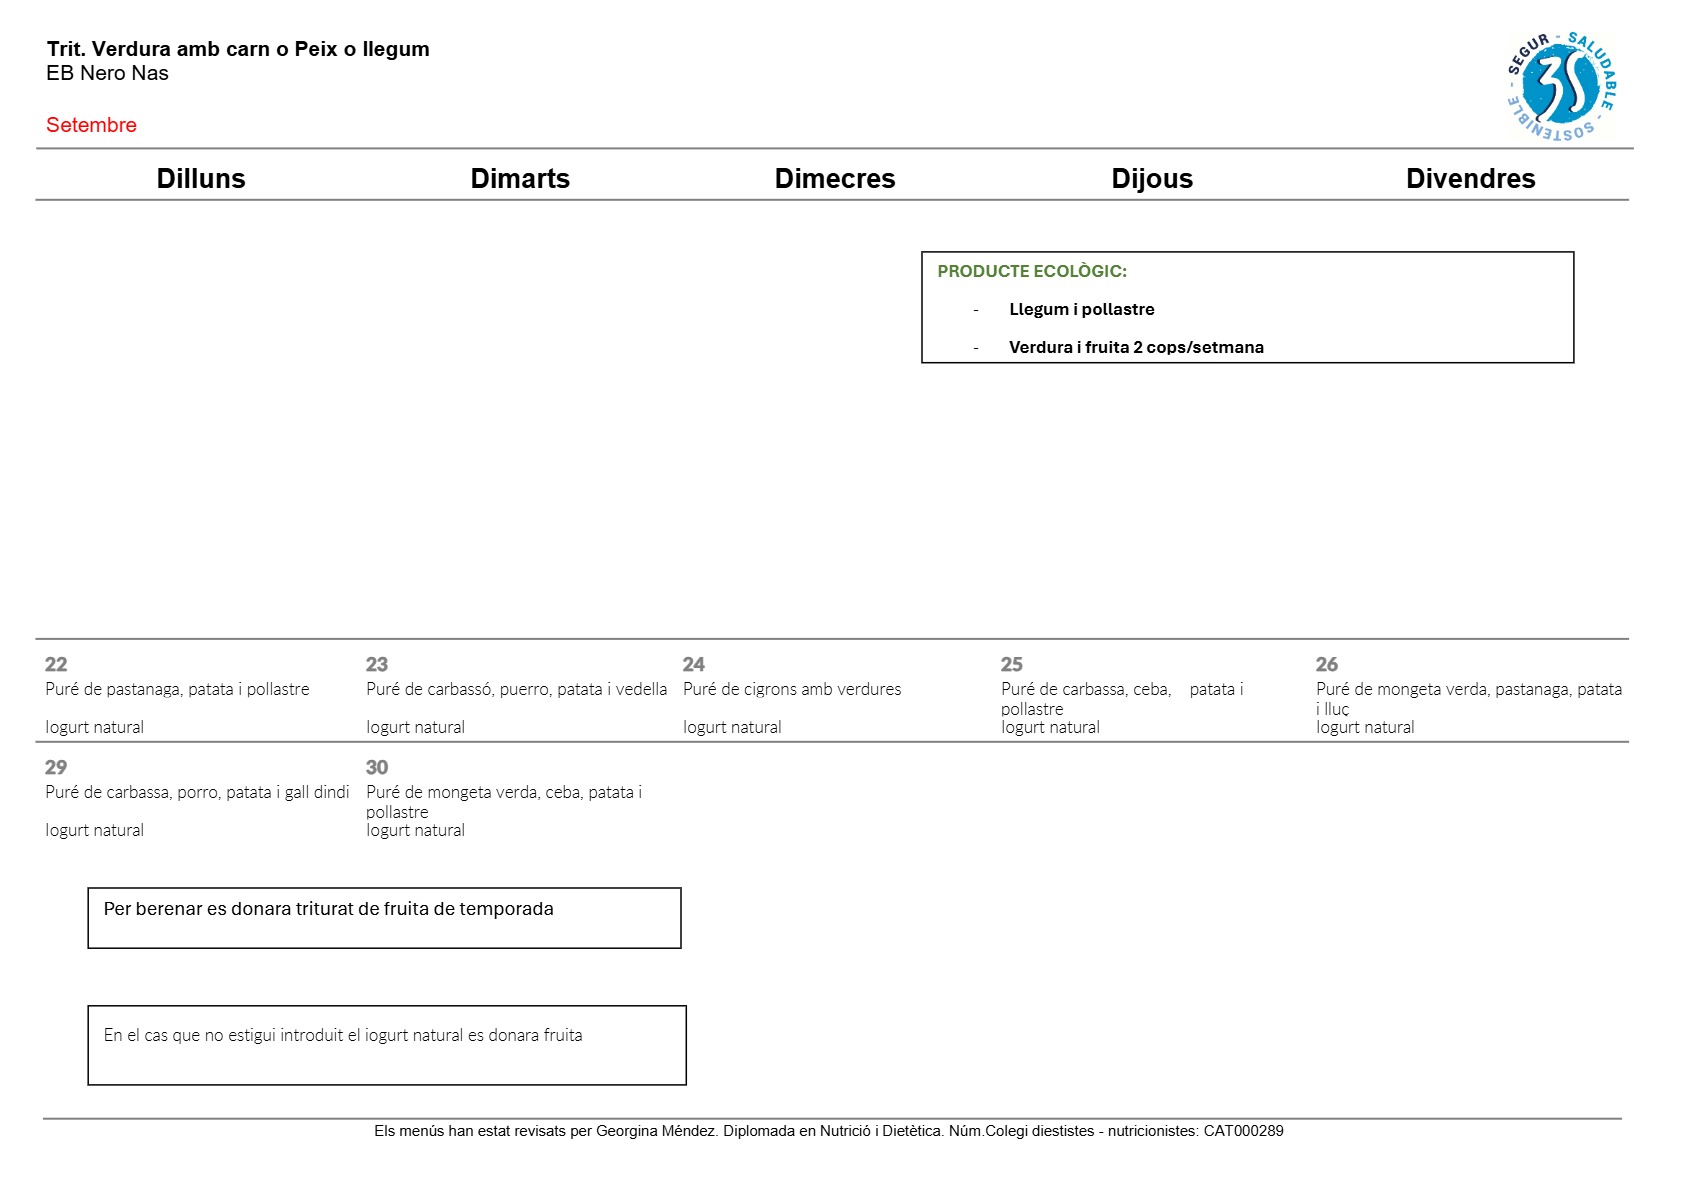Click 'Iogurt natural' under day 22
The height and width of the screenshot is (1190, 1683).
pyautogui.click(x=94, y=727)
